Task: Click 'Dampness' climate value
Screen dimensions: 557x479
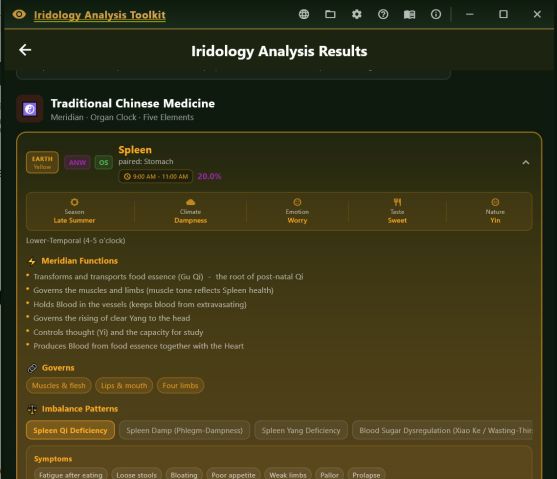Action: (191, 220)
